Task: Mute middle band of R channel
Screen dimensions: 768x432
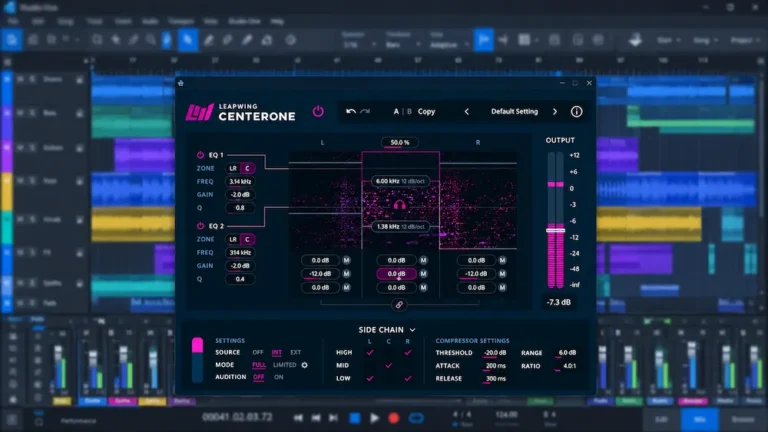Action: (502, 274)
